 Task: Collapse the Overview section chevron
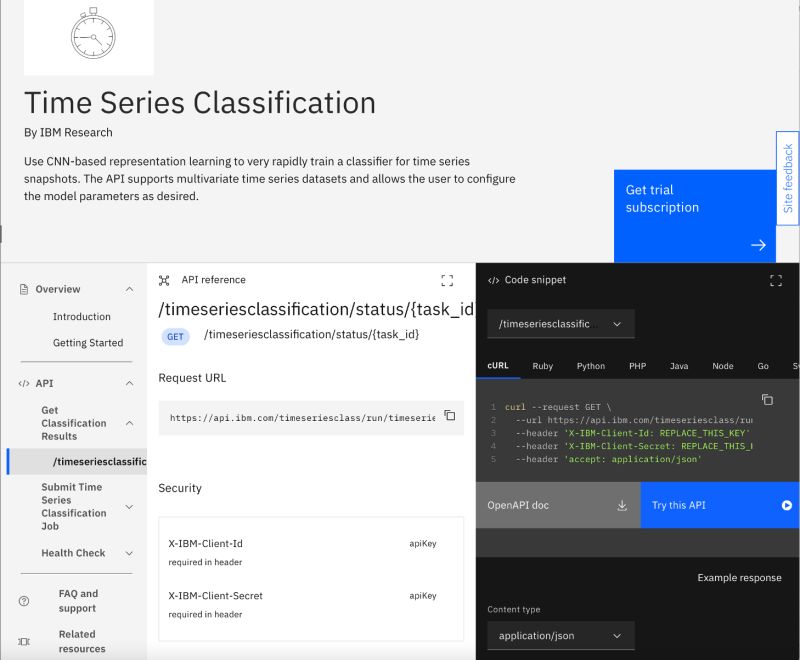tap(130, 289)
